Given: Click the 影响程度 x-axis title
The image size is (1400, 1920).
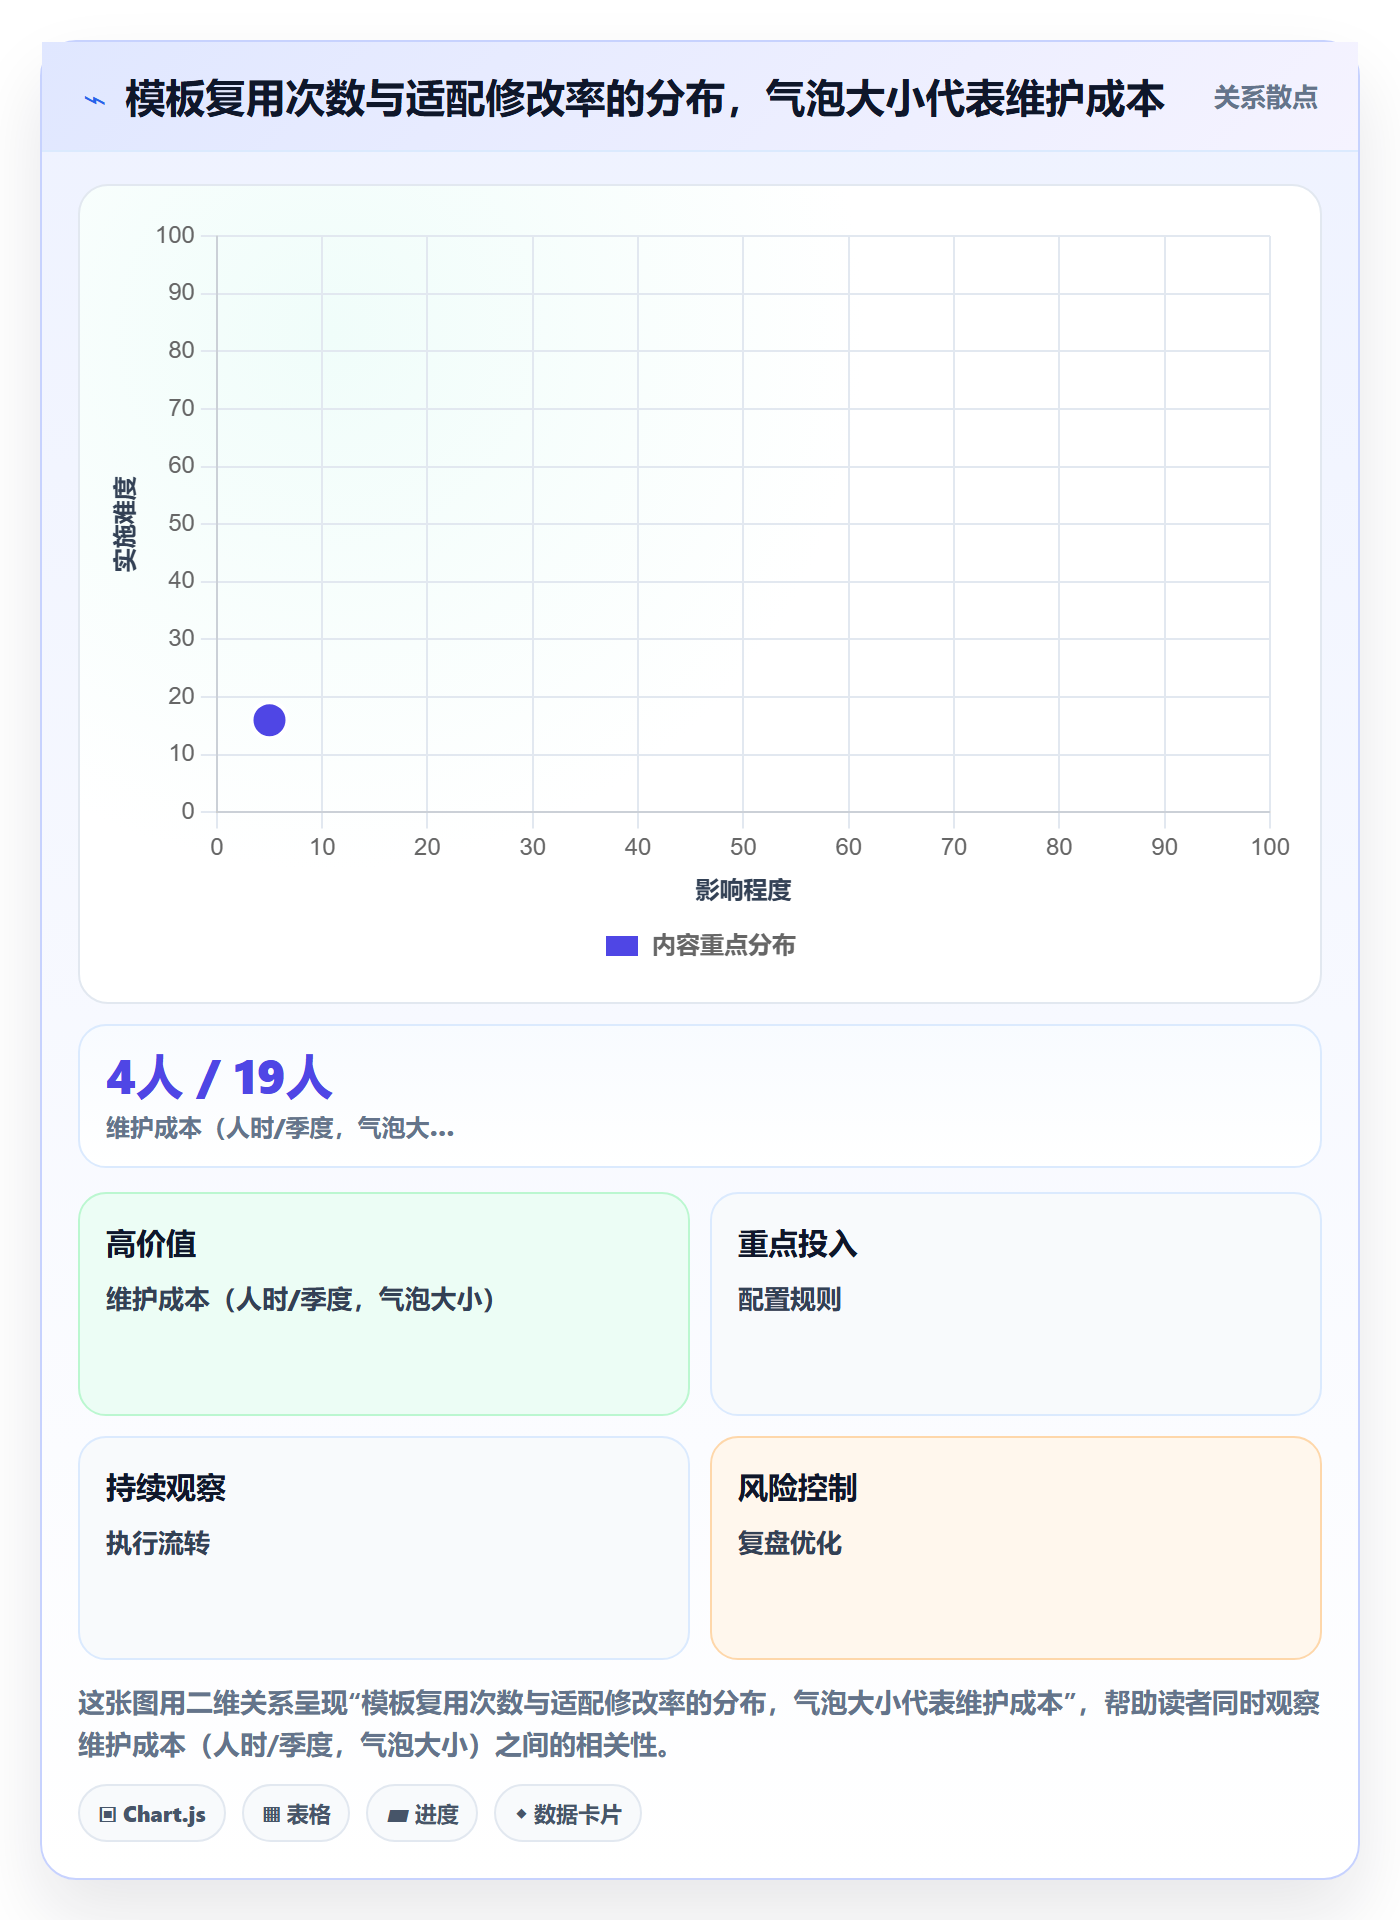Looking at the screenshot, I should 743,890.
